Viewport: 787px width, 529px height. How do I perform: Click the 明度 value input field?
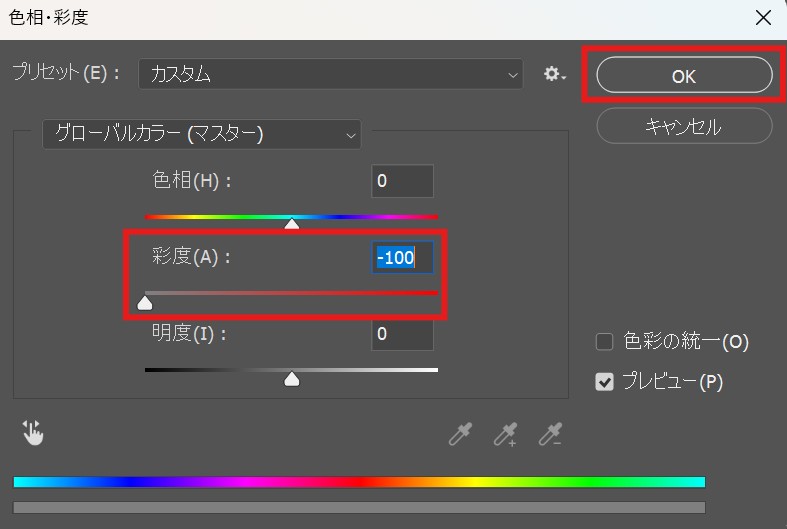(x=402, y=334)
